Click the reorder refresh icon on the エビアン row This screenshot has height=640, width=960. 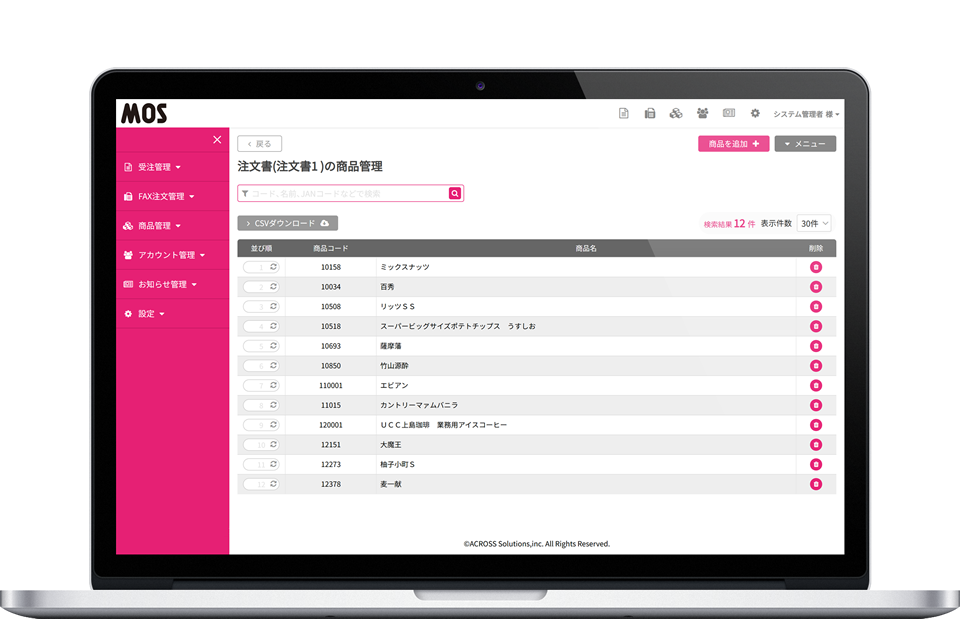[x=272, y=385]
